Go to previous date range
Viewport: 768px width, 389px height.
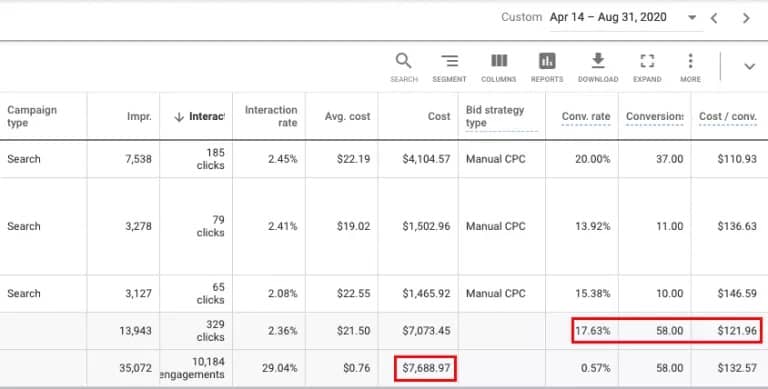pyautogui.click(x=714, y=18)
